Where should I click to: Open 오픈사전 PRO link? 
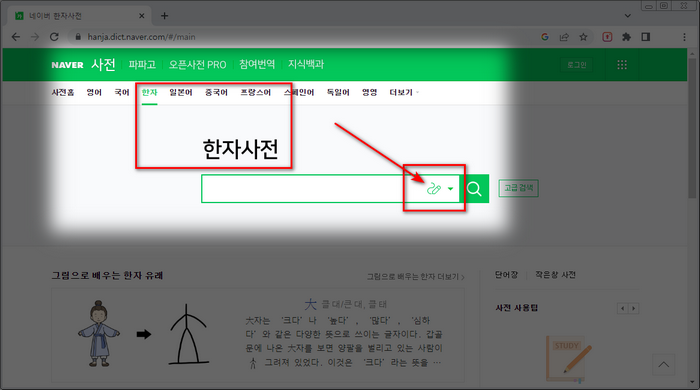click(197, 65)
